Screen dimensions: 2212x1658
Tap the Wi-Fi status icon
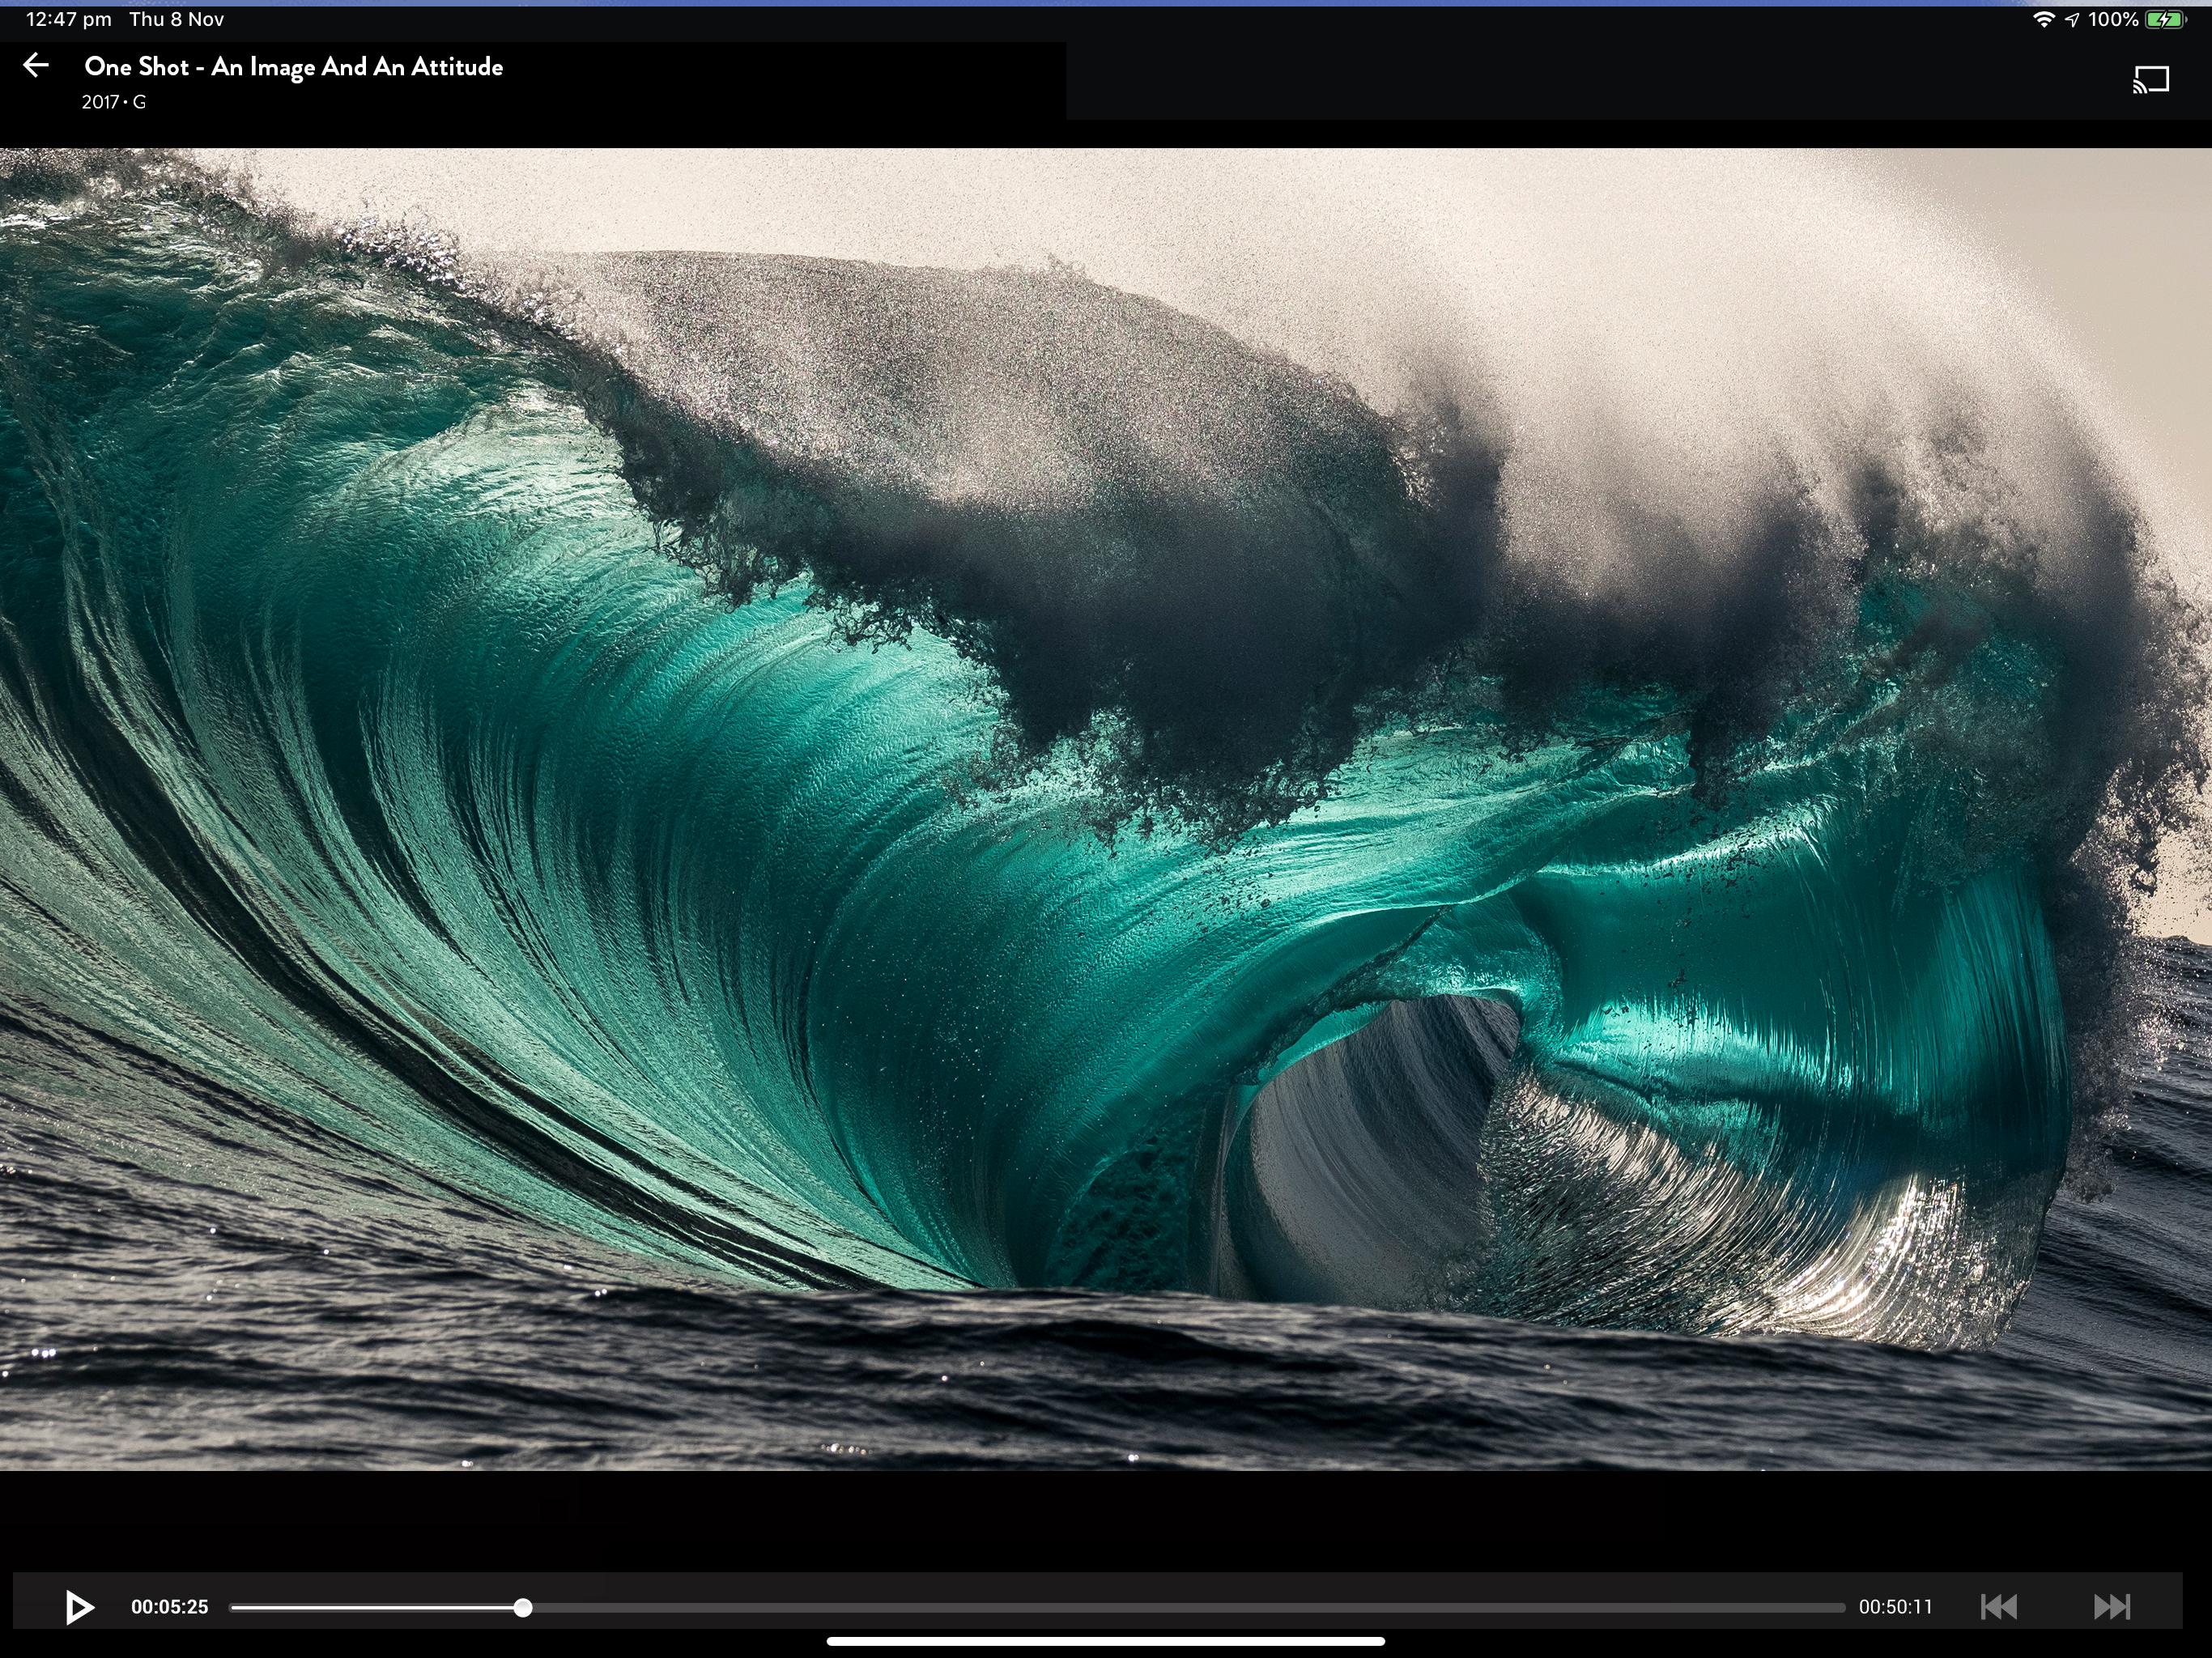[x=2043, y=19]
